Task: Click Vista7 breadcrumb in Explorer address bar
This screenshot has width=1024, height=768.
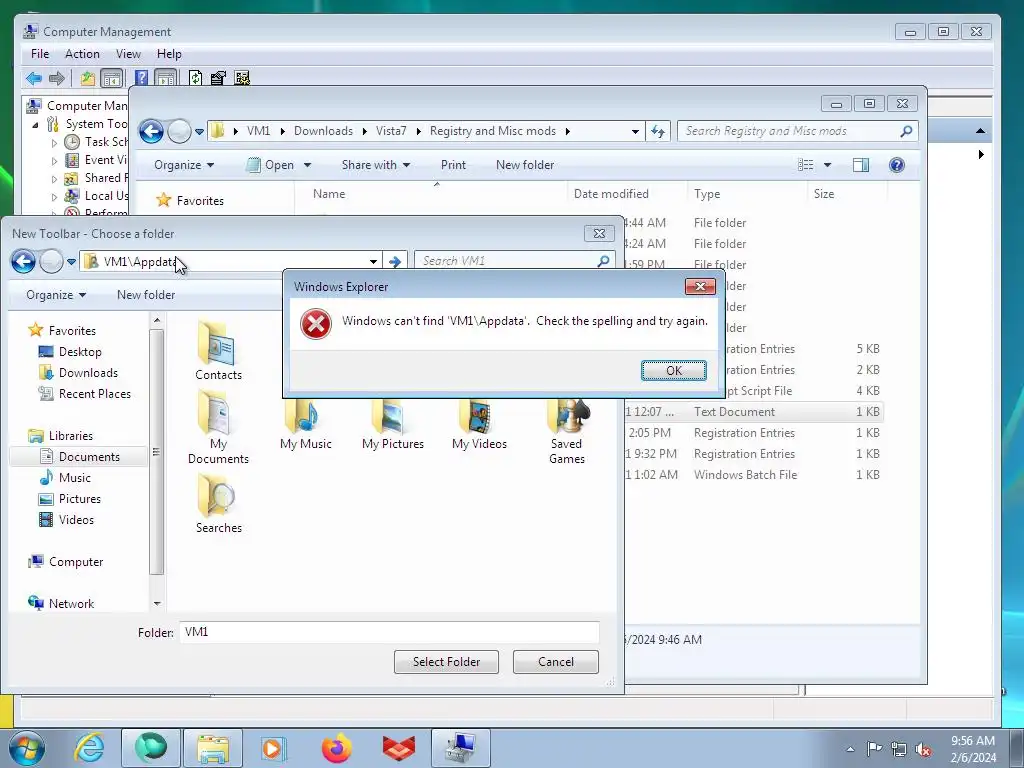Action: [x=391, y=131]
